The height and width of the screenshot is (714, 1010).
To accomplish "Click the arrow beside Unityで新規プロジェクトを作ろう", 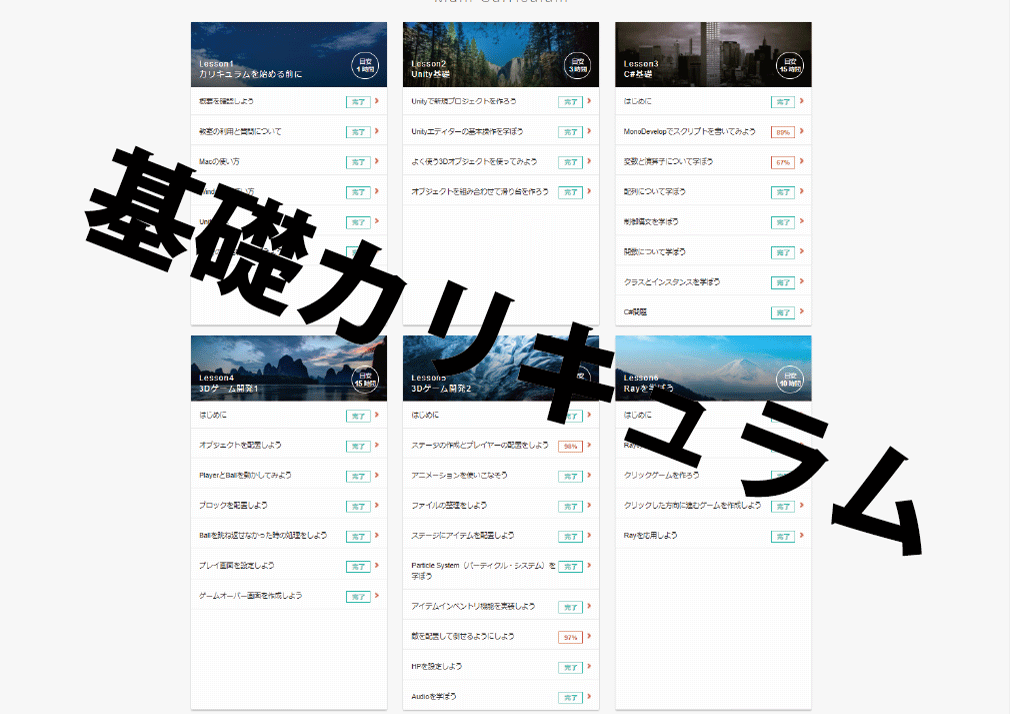I will point(589,101).
